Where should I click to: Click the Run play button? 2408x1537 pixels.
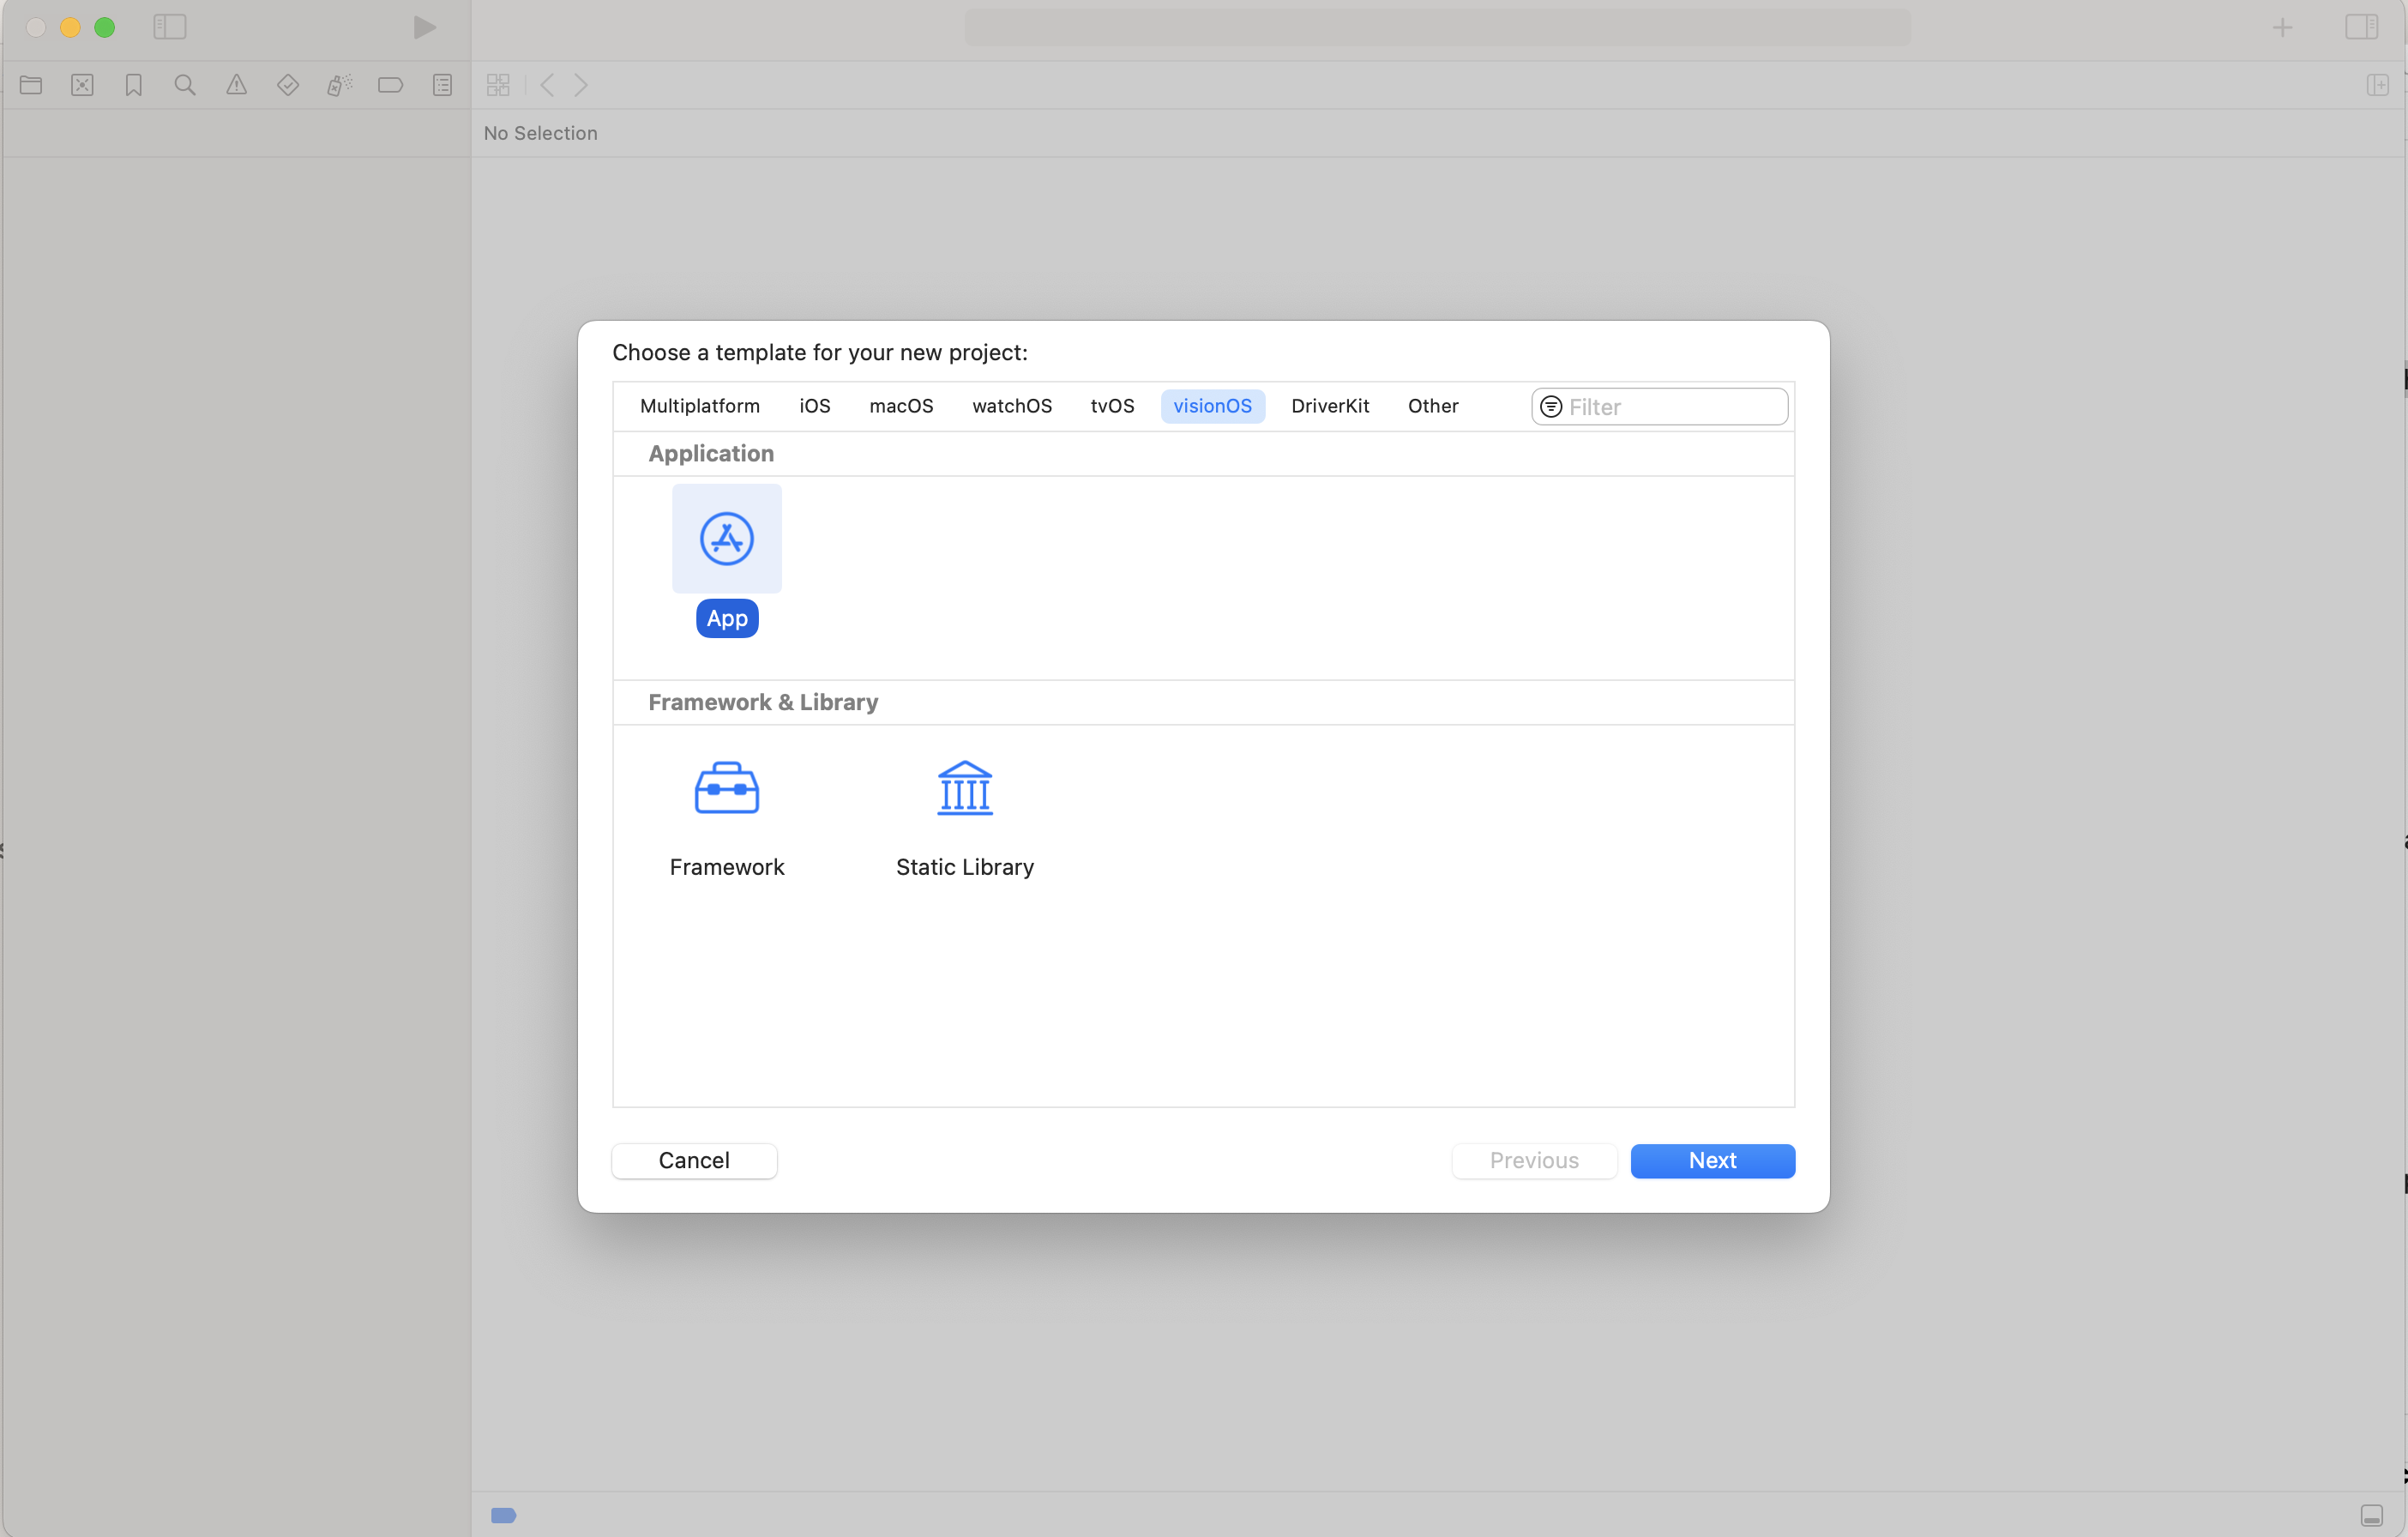pyautogui.click(x=425, y=27)
